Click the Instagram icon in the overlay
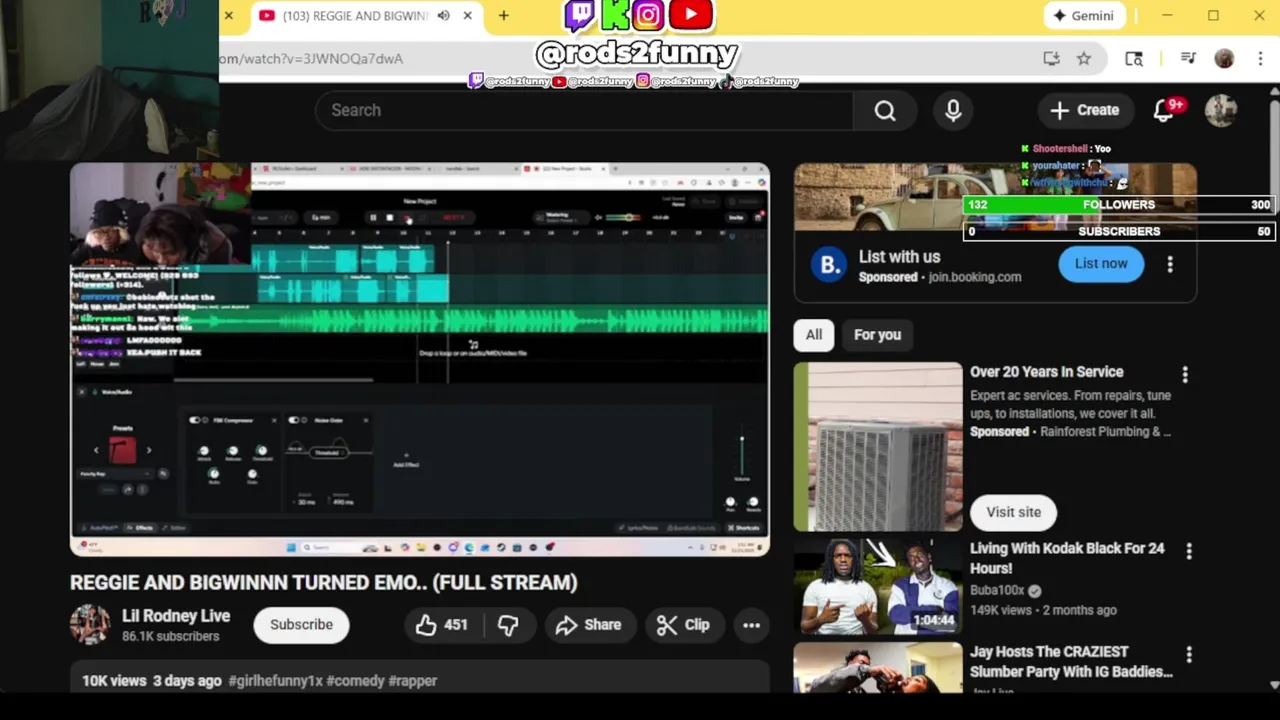The image size is (1280, 720). pyautogui.click(x=648, y=15)
